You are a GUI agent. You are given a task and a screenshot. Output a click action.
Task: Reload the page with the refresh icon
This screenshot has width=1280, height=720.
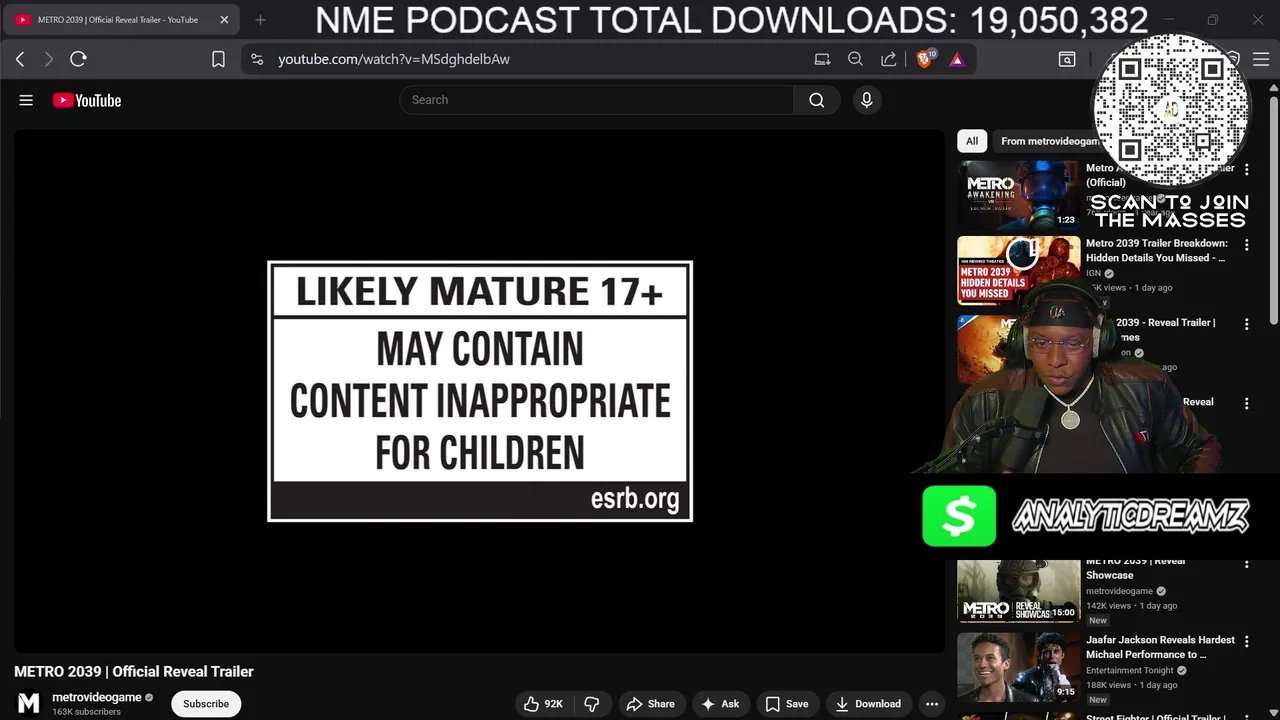click(x=78, y=59)
